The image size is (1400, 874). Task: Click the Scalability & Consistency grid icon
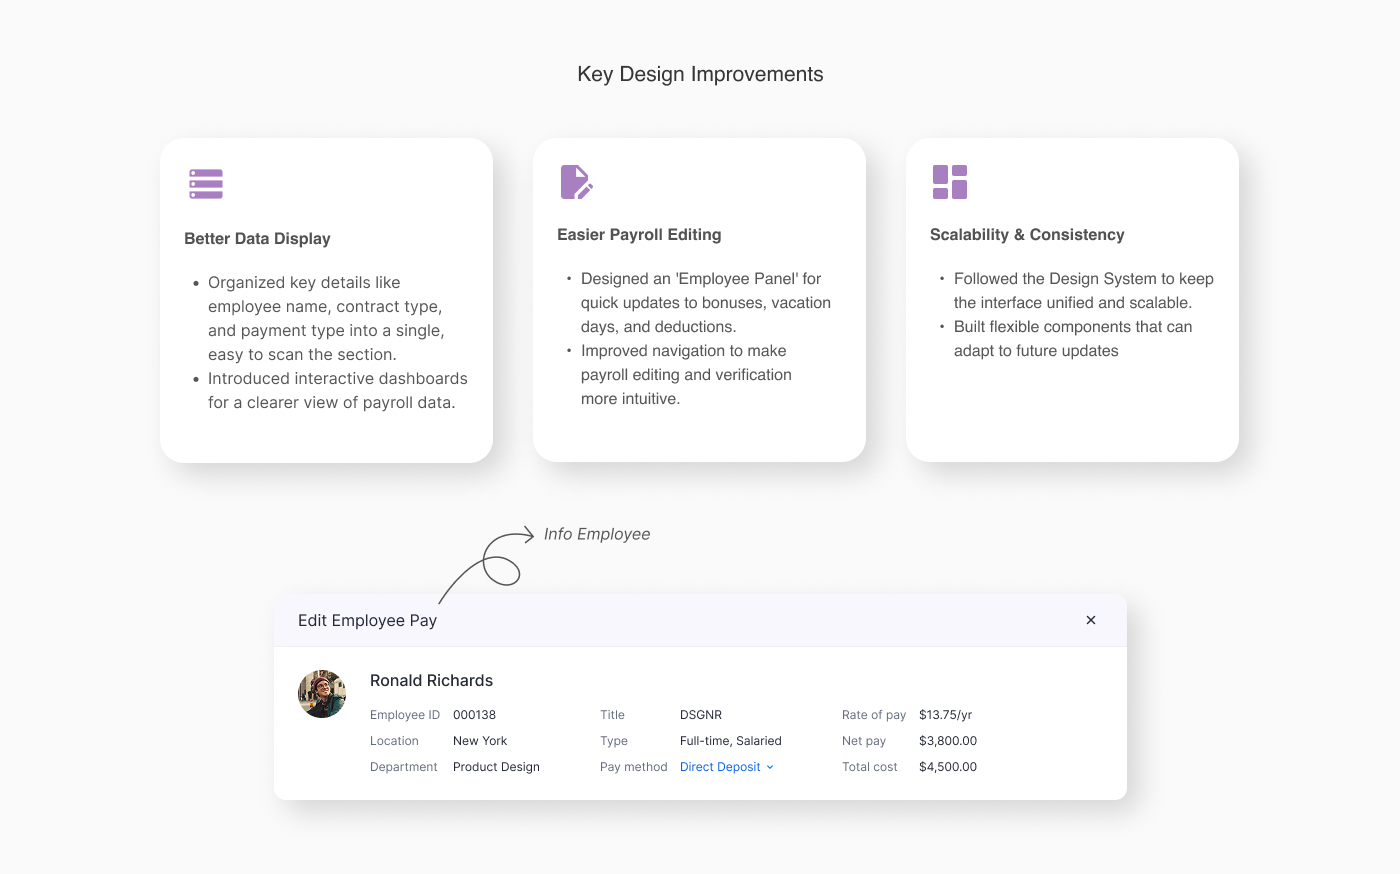[950, 182]
